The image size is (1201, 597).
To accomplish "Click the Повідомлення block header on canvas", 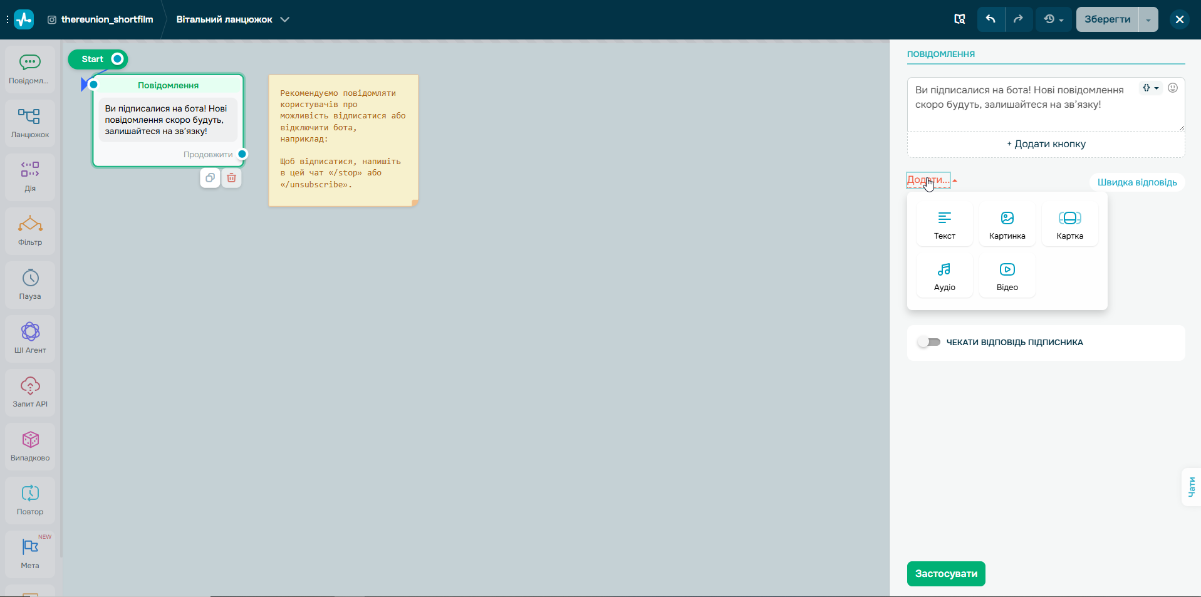I will (x=168, y=85).
